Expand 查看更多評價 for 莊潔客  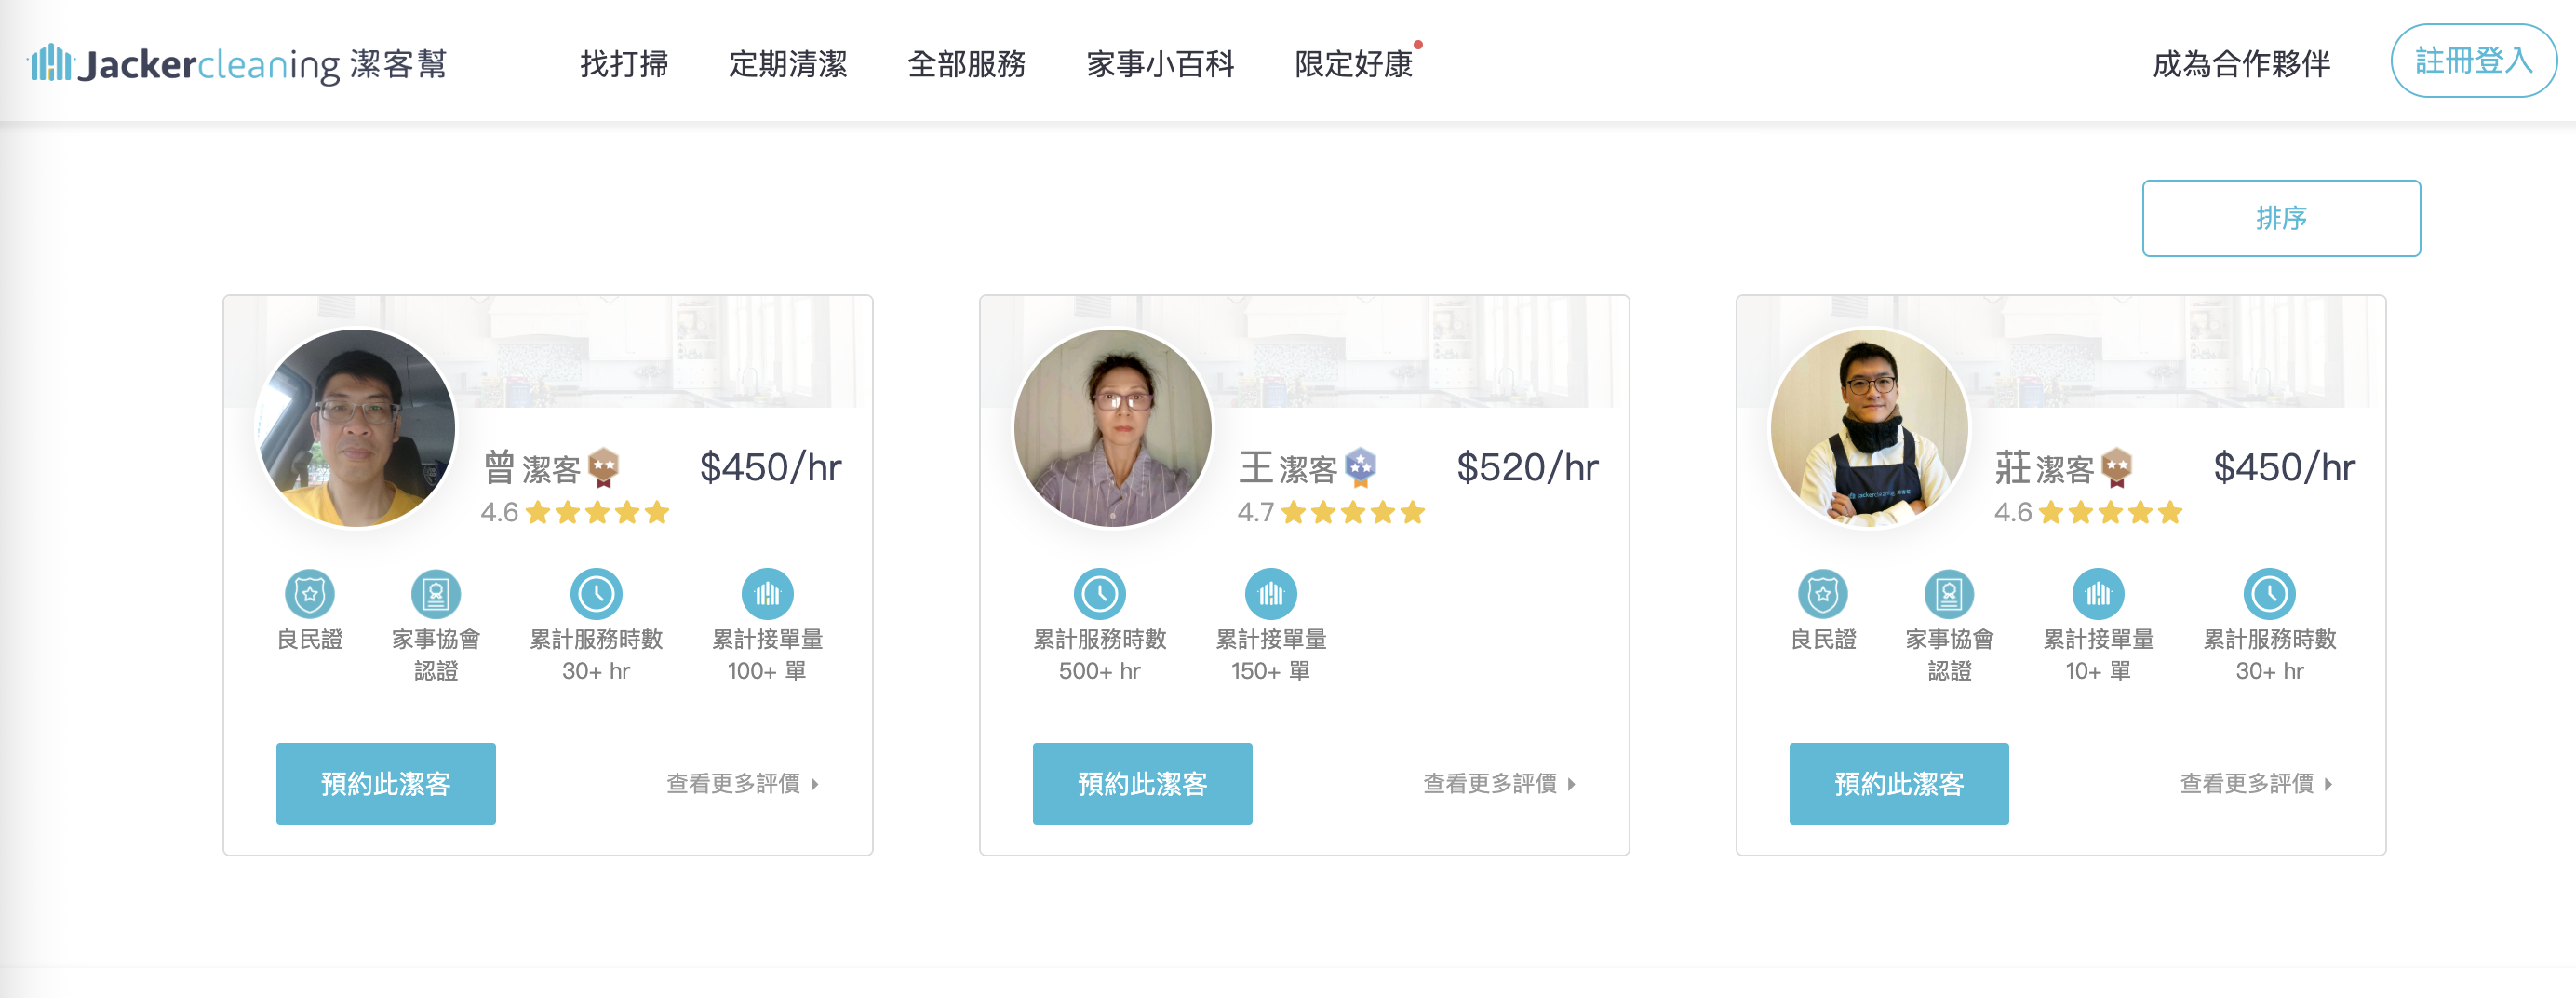[x=2255, y=784]
